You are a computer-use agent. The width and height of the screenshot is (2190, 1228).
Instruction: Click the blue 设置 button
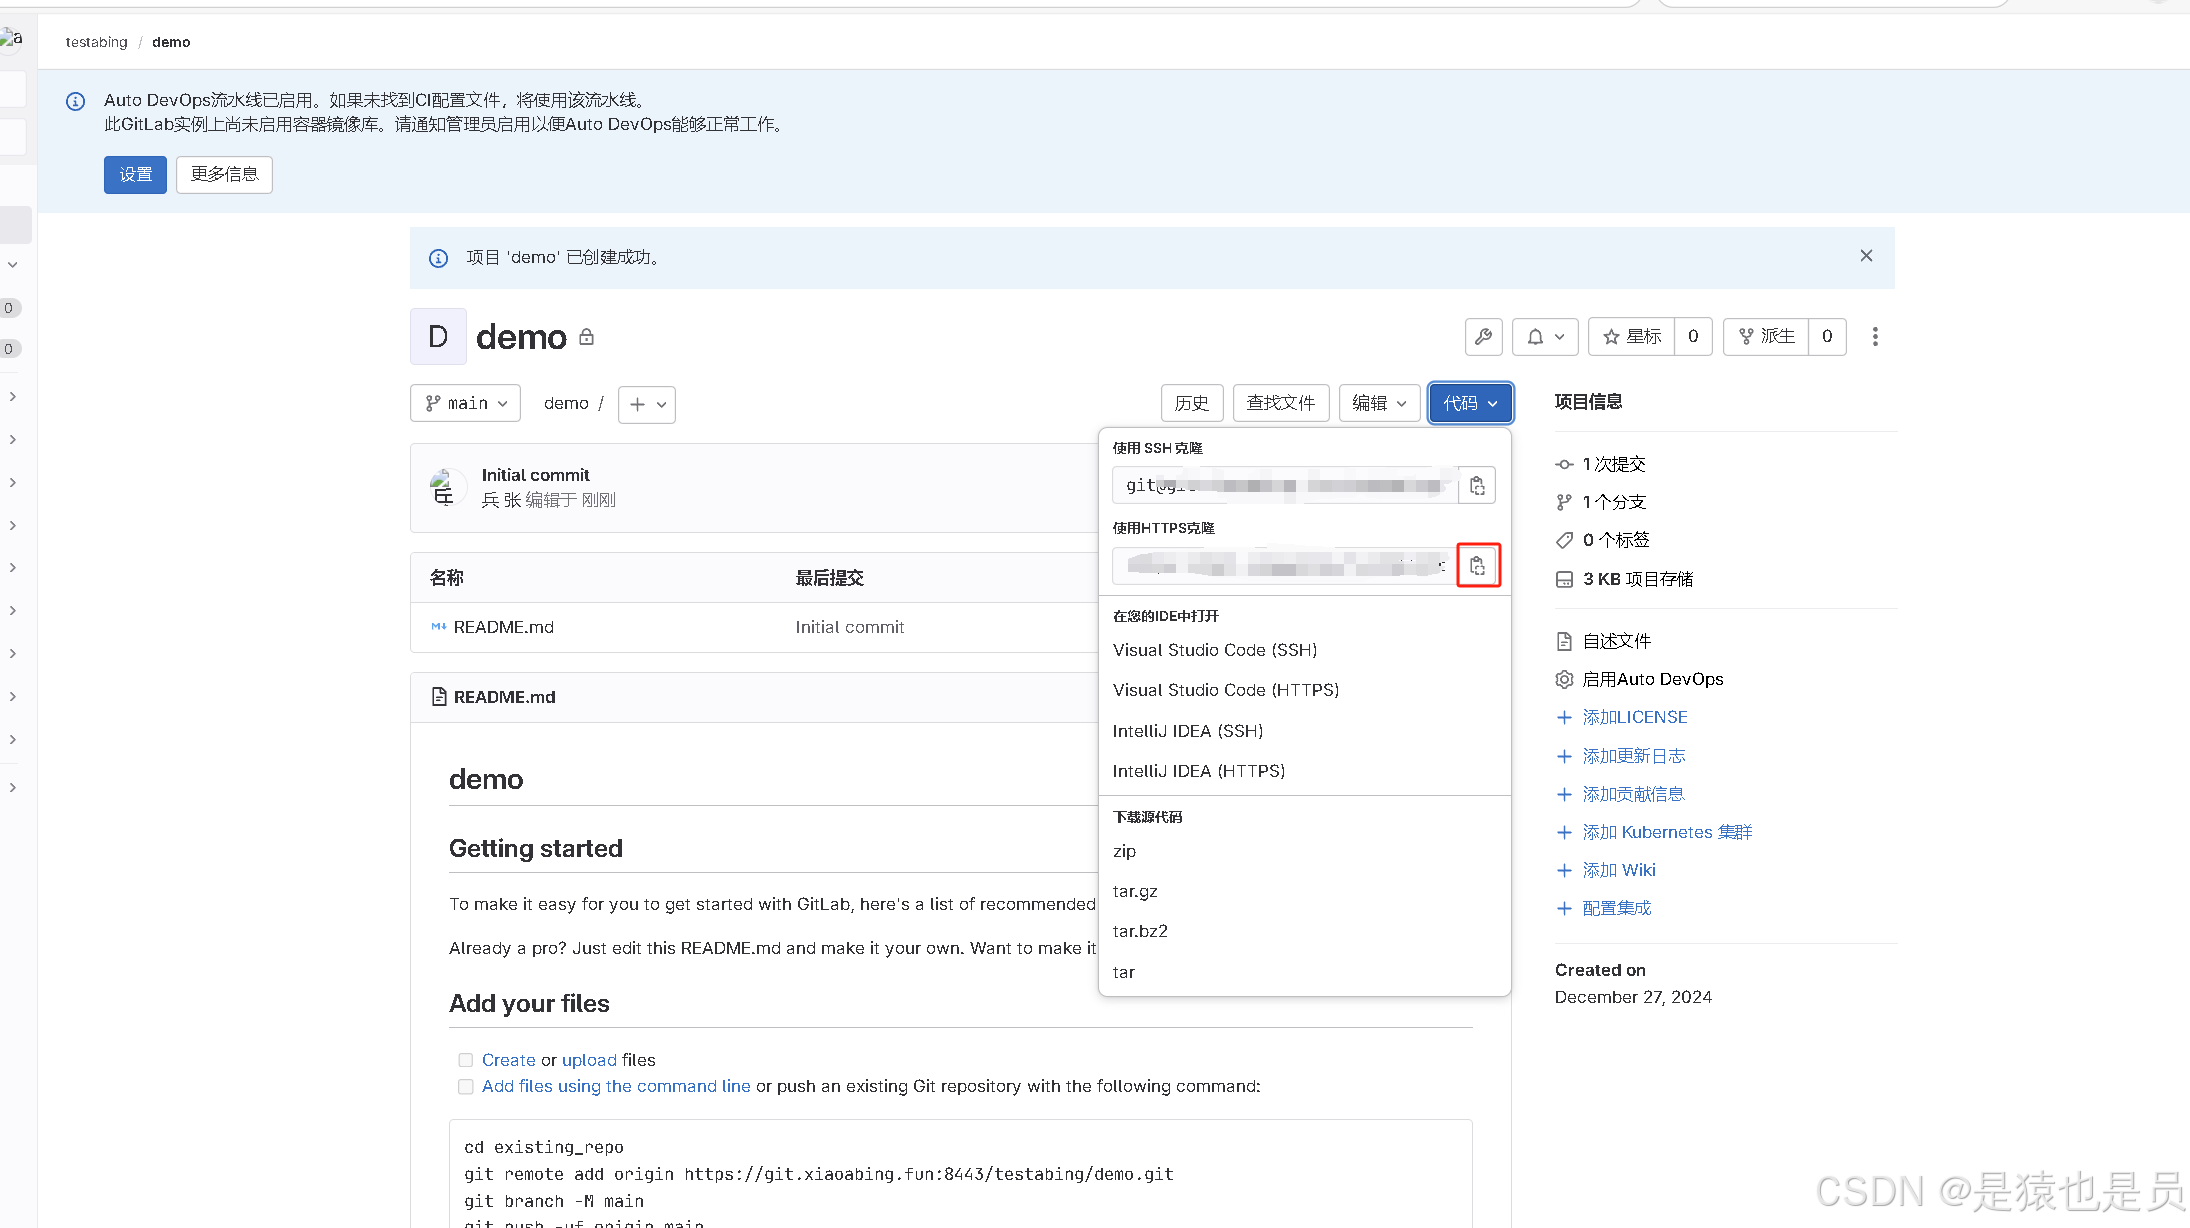click(135, 175)
